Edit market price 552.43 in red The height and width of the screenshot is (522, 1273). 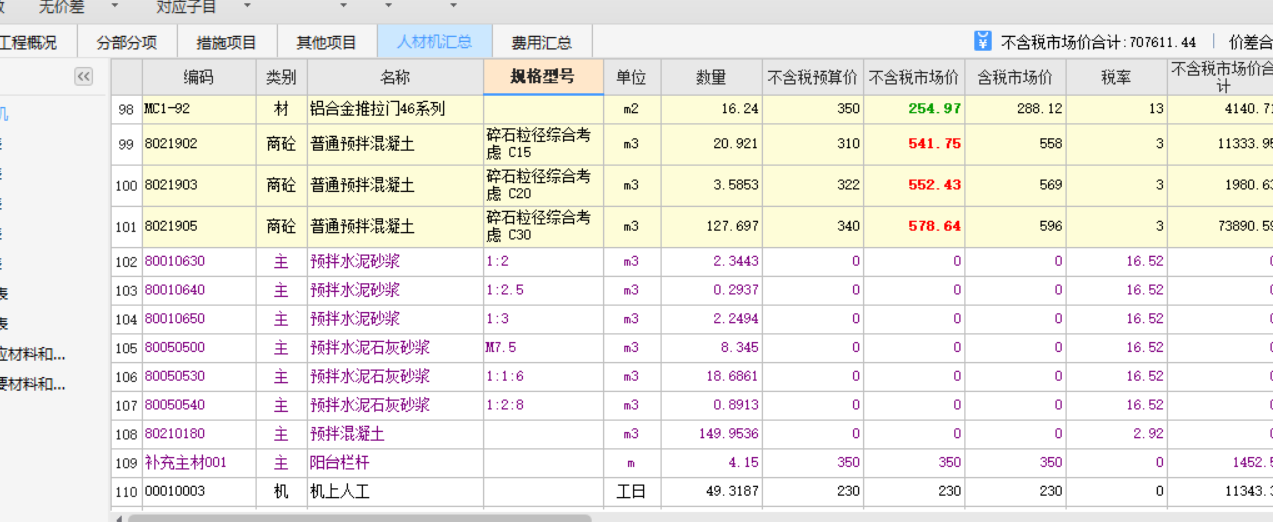coord(914,185)
